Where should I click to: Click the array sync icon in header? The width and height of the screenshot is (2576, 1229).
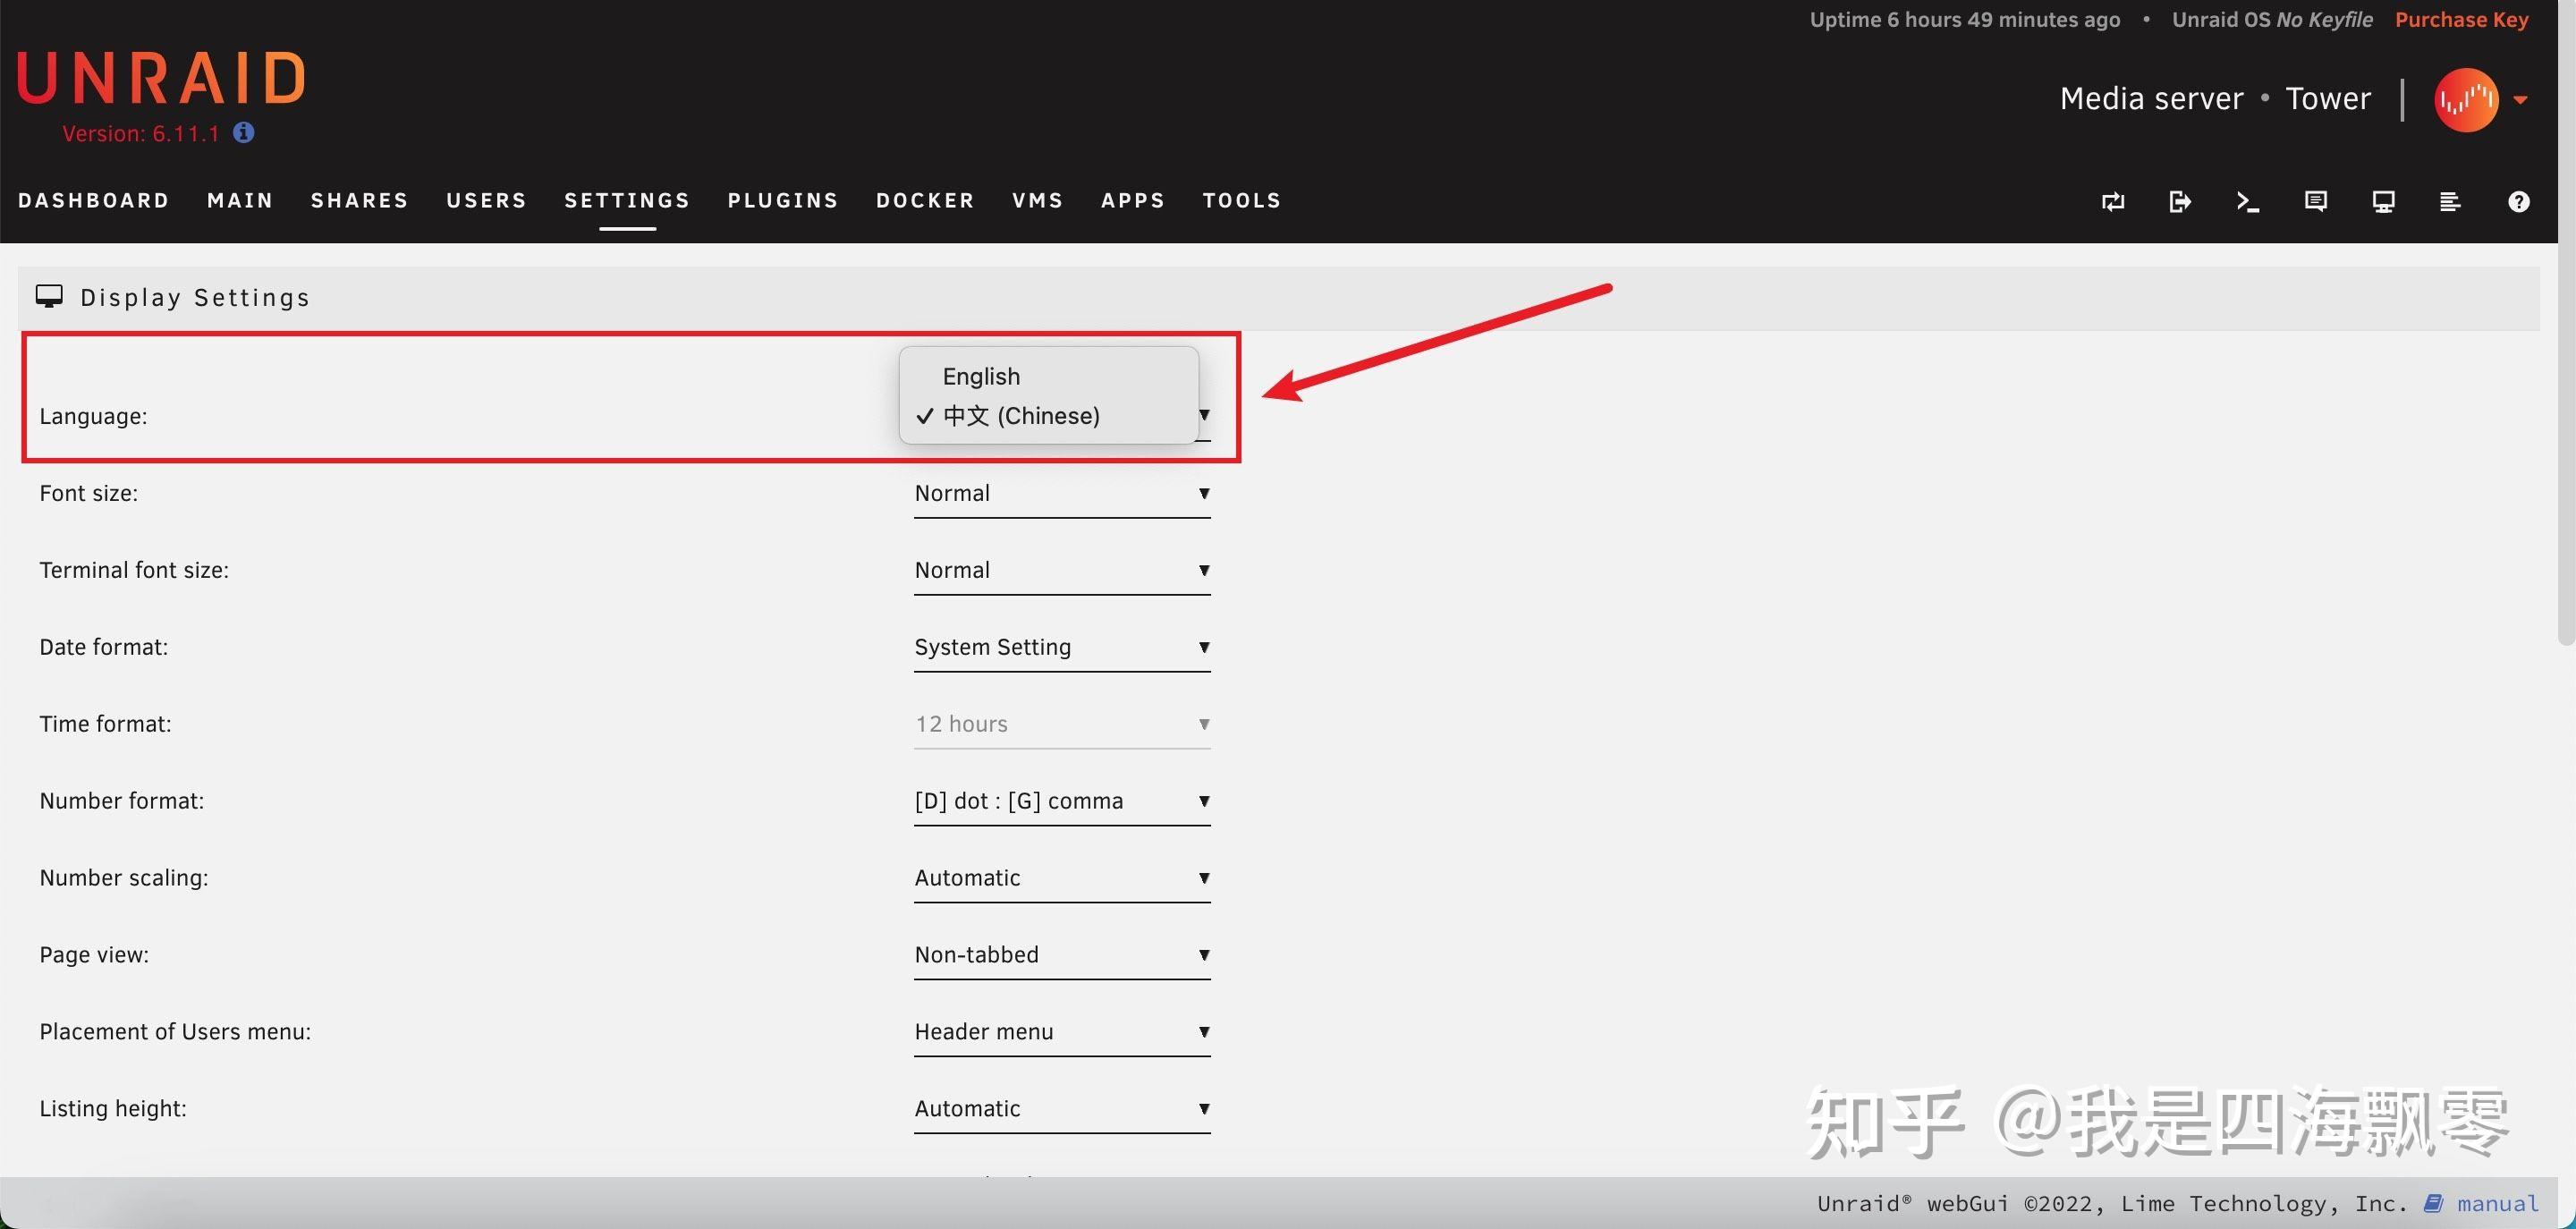click(2113, 202)
